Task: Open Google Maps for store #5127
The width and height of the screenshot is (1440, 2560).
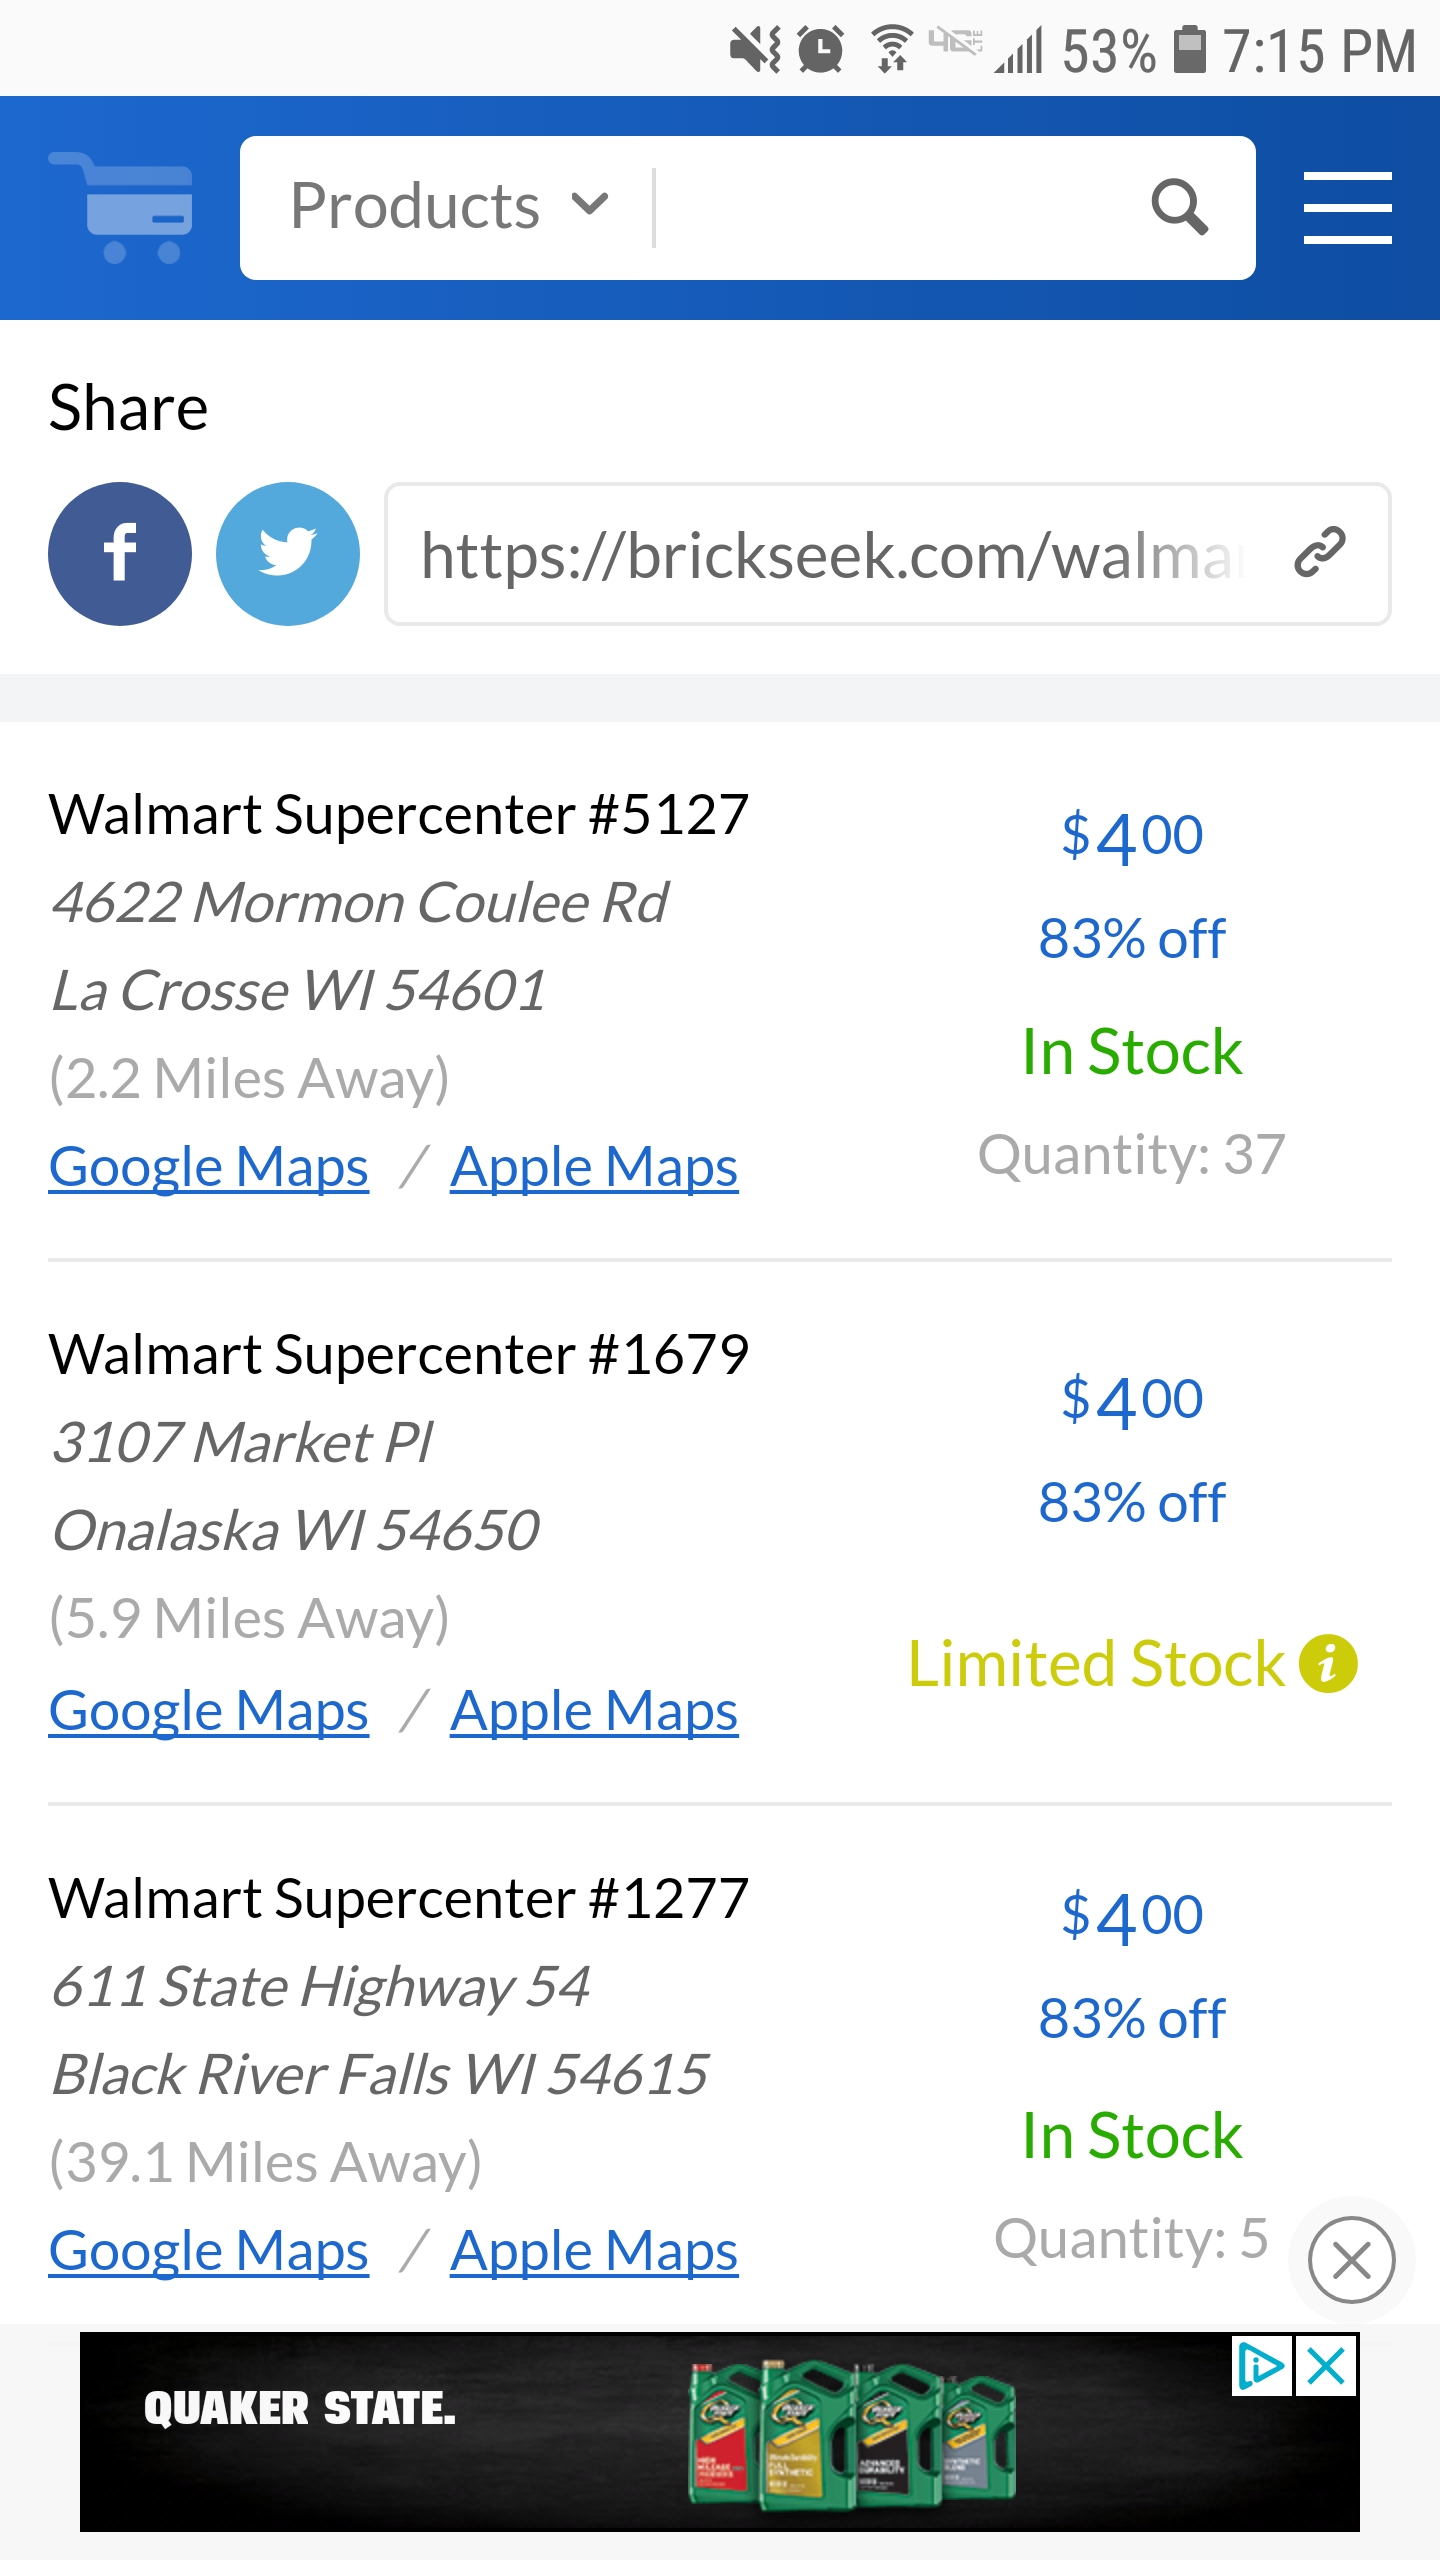Action: [209, 1167]
